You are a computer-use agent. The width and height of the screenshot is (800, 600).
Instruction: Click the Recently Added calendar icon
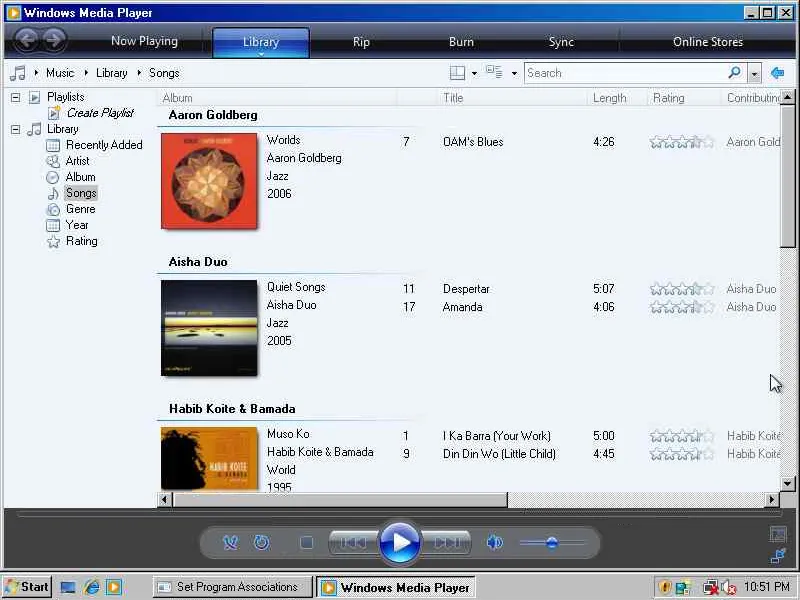[x=53, y=145]
